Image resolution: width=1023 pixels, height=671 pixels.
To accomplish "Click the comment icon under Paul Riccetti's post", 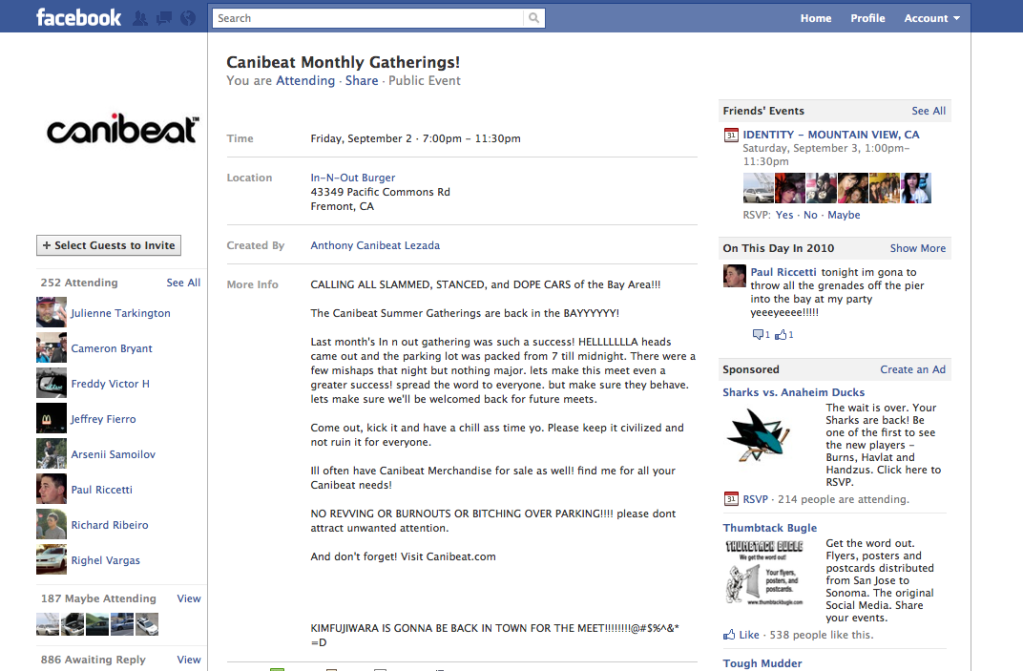I will [757, 334].
